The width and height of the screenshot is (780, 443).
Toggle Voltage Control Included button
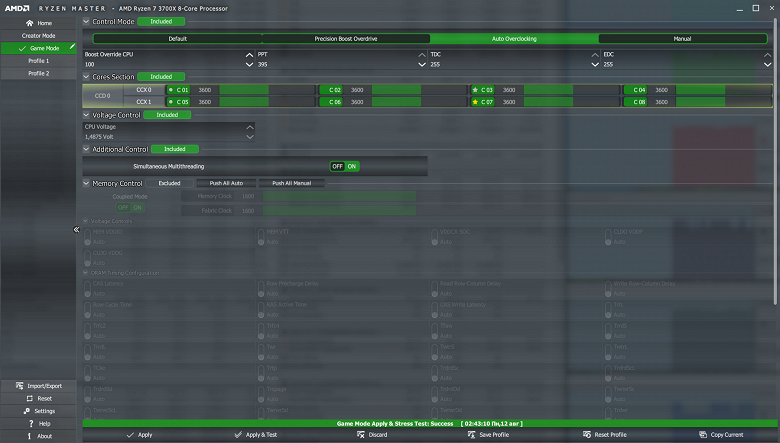pos(167,115)
